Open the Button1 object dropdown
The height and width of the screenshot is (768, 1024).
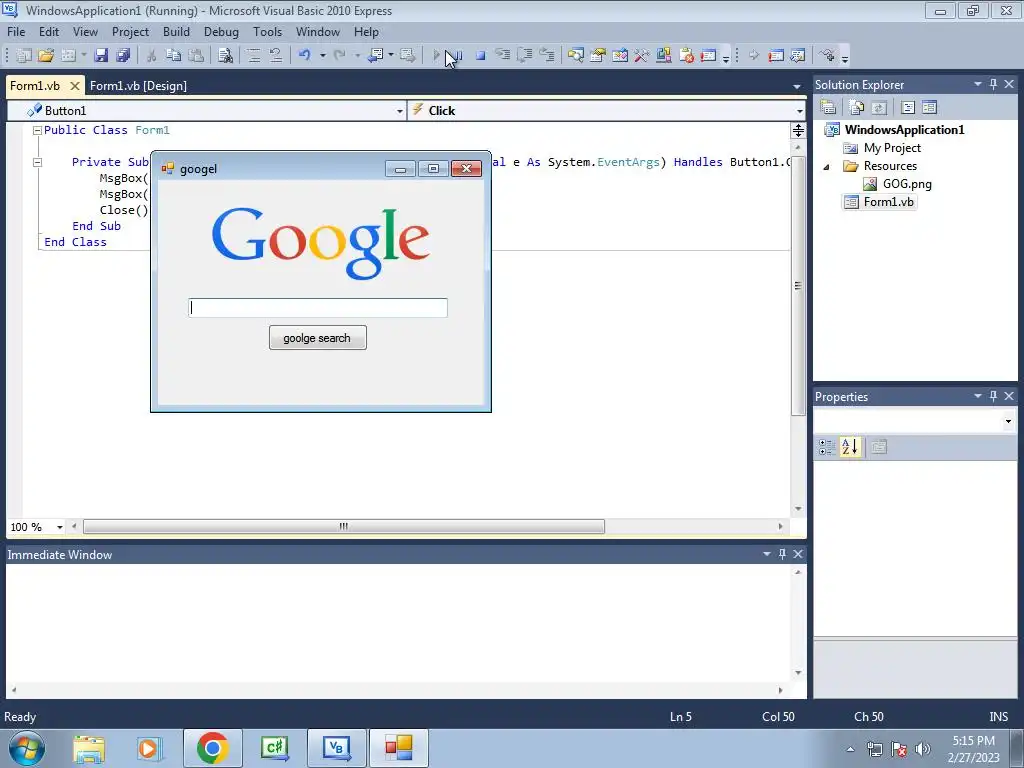pos(400,111)
